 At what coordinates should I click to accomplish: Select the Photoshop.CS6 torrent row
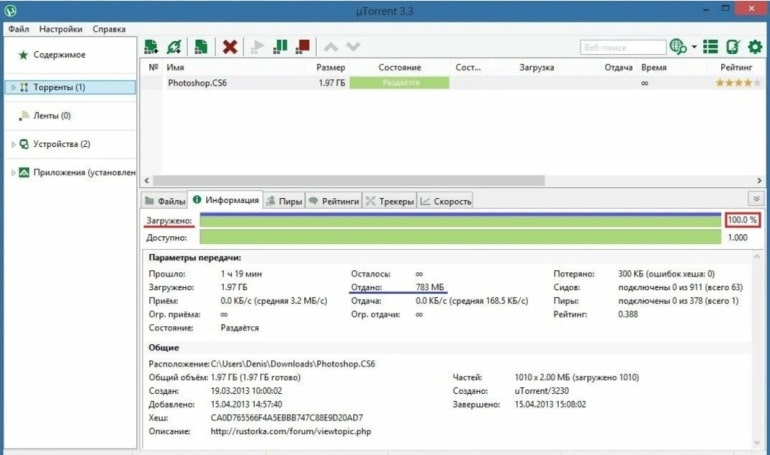click(452, 83)
